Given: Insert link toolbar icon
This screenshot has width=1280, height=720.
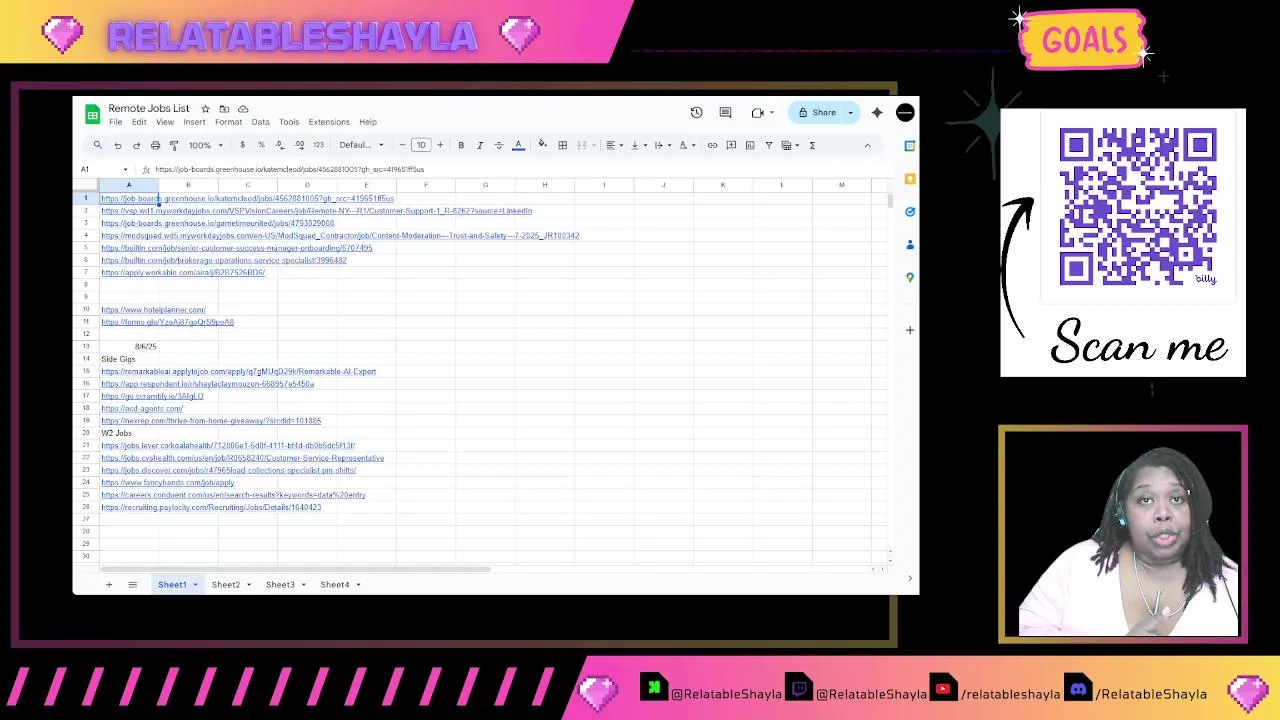Looking at the screenshot, I should [x=712, y=145].
